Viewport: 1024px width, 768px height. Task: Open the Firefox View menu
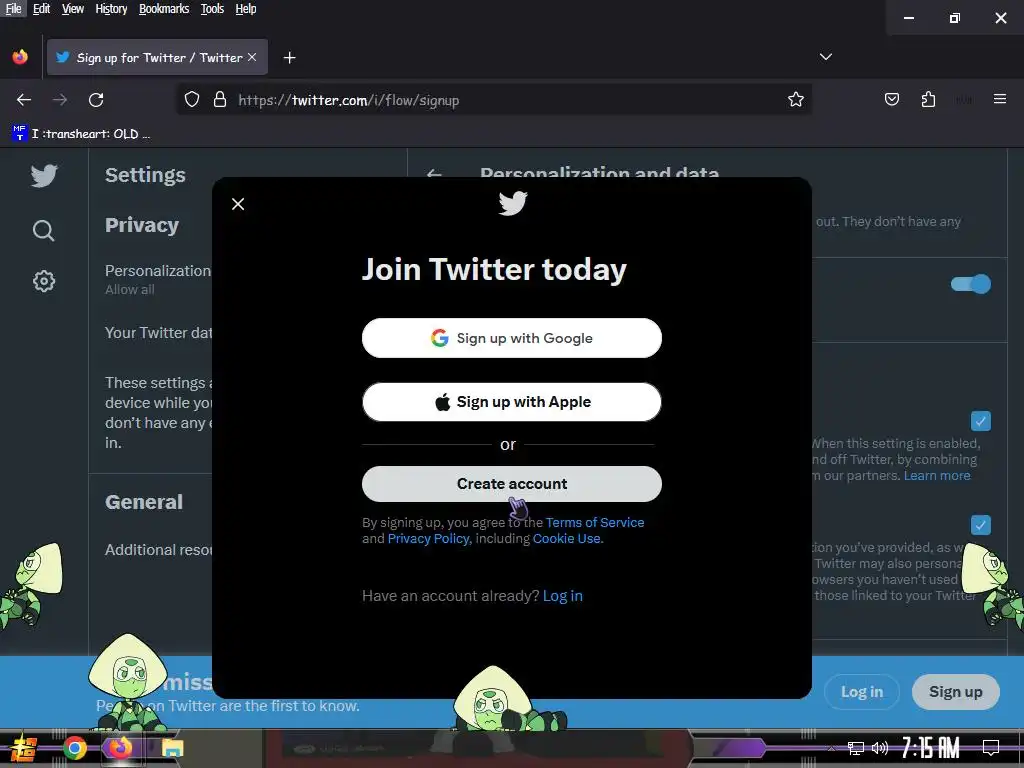pos(72,8)
